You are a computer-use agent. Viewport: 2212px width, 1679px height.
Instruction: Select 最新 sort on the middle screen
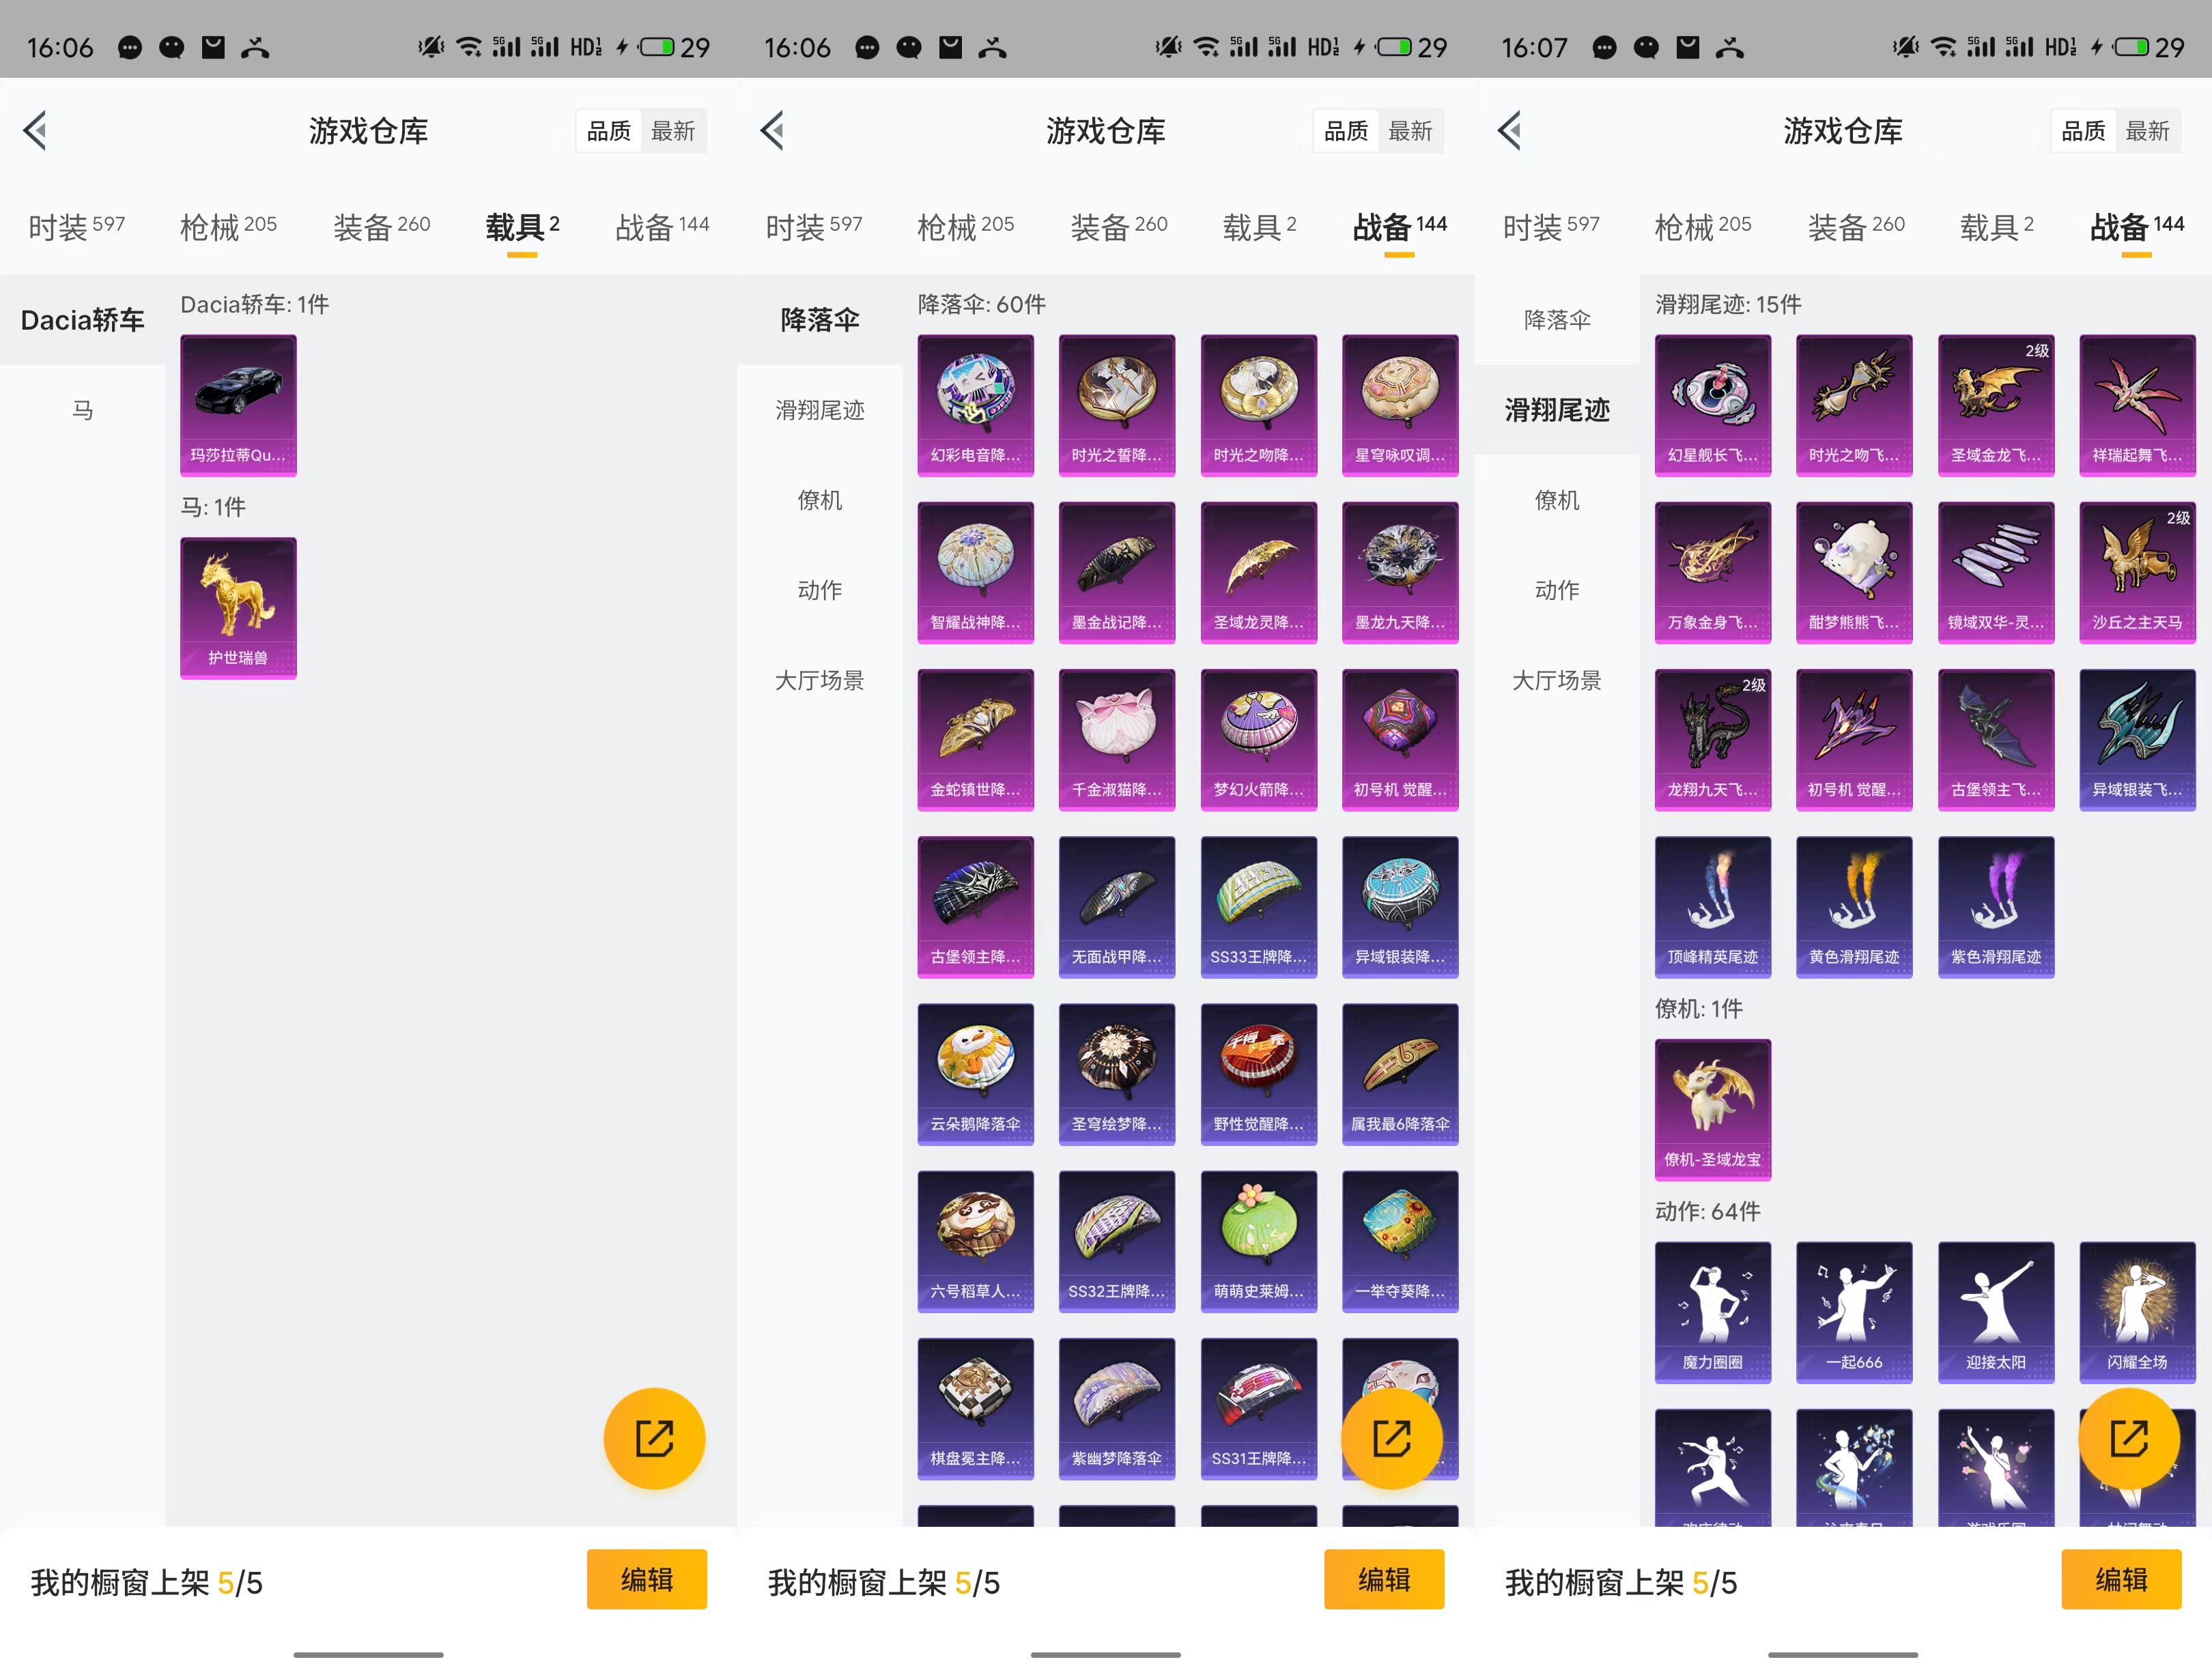click(x=1410, y=131)
